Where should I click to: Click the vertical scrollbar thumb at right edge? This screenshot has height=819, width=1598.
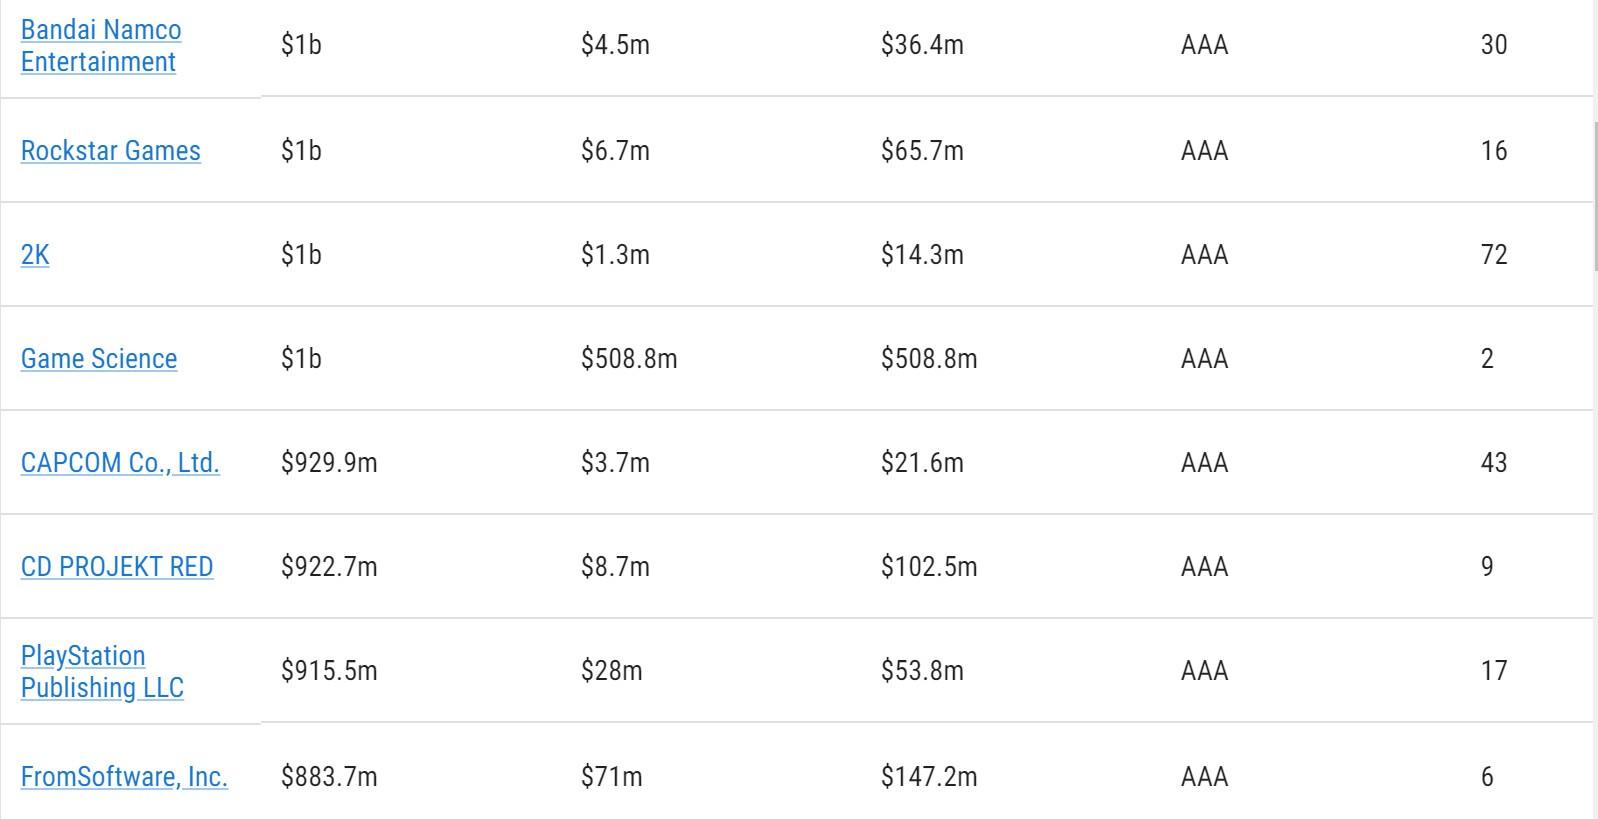pos(1594,197)
